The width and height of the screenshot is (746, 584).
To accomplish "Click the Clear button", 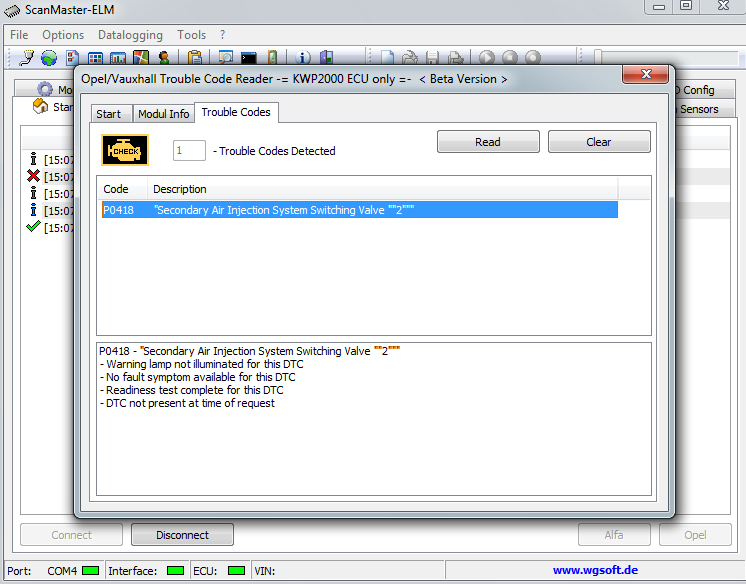I will coord(599,142).
